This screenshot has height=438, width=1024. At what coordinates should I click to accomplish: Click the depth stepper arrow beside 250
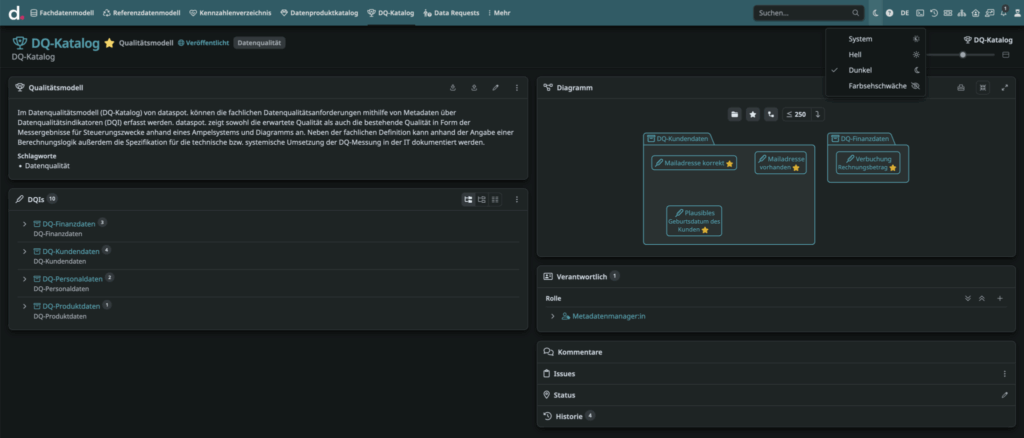[x=816, y=114]
